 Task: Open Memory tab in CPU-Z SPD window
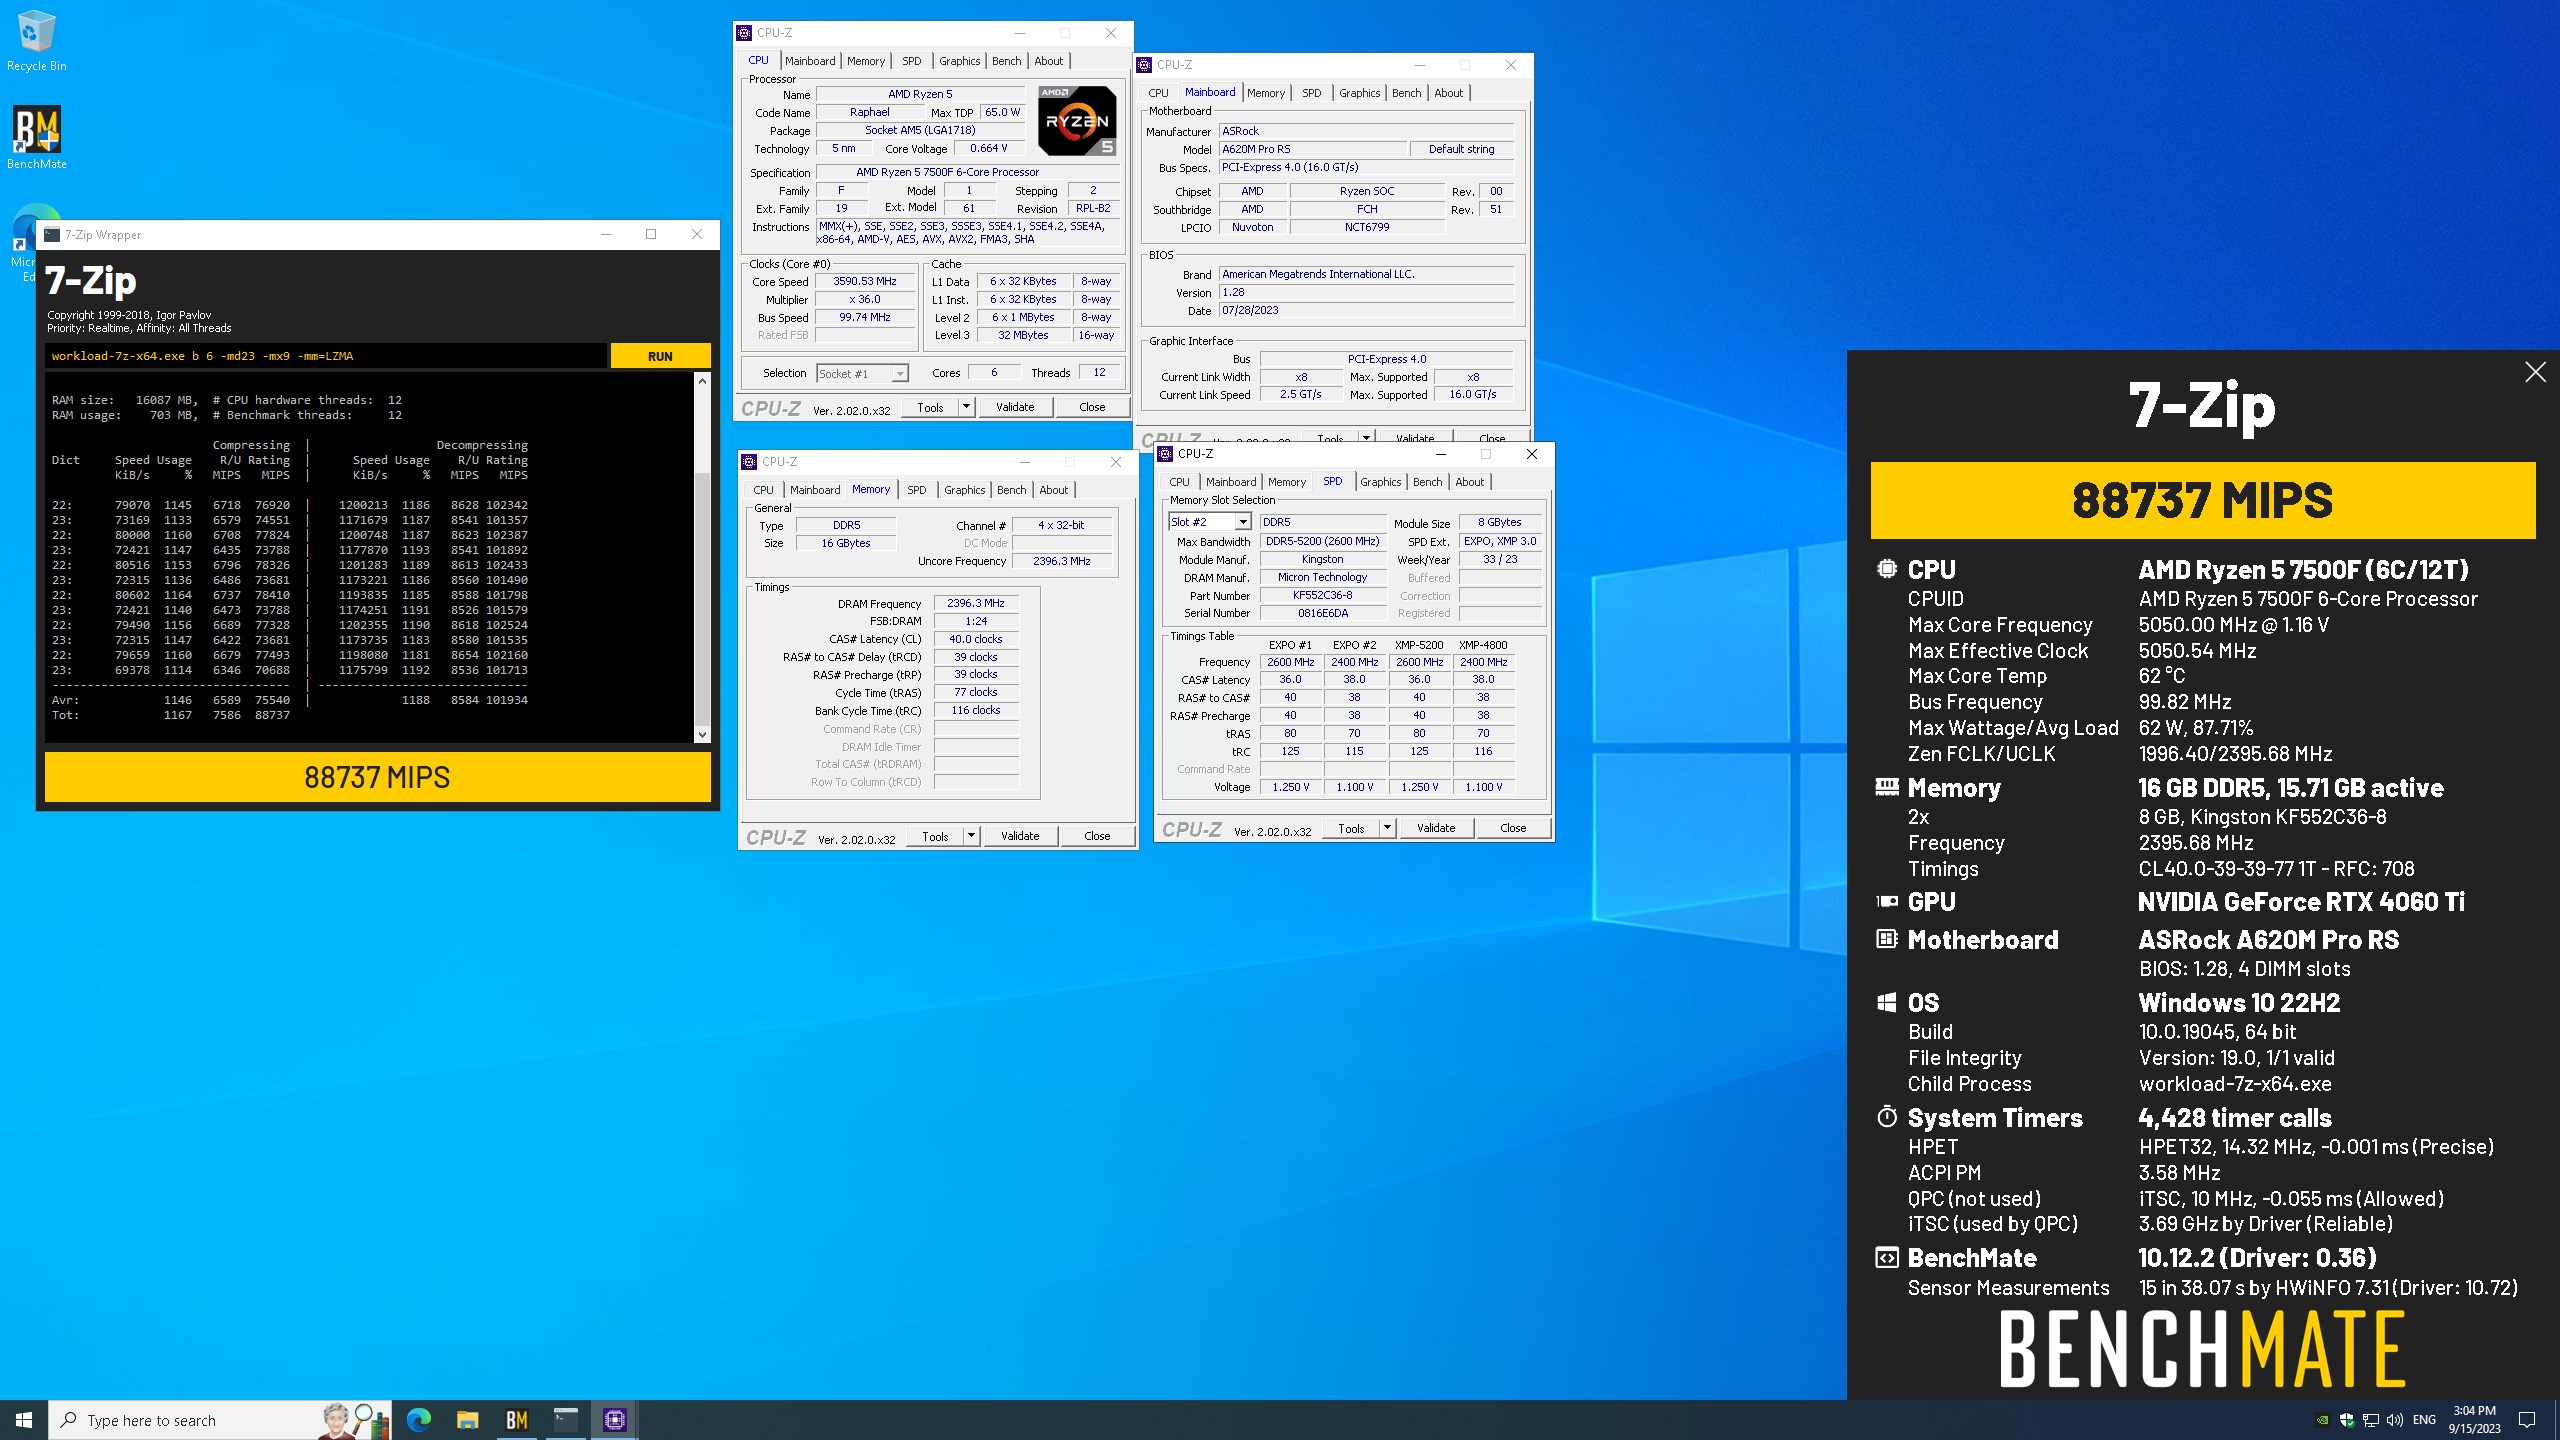[x=1286, y=482]
